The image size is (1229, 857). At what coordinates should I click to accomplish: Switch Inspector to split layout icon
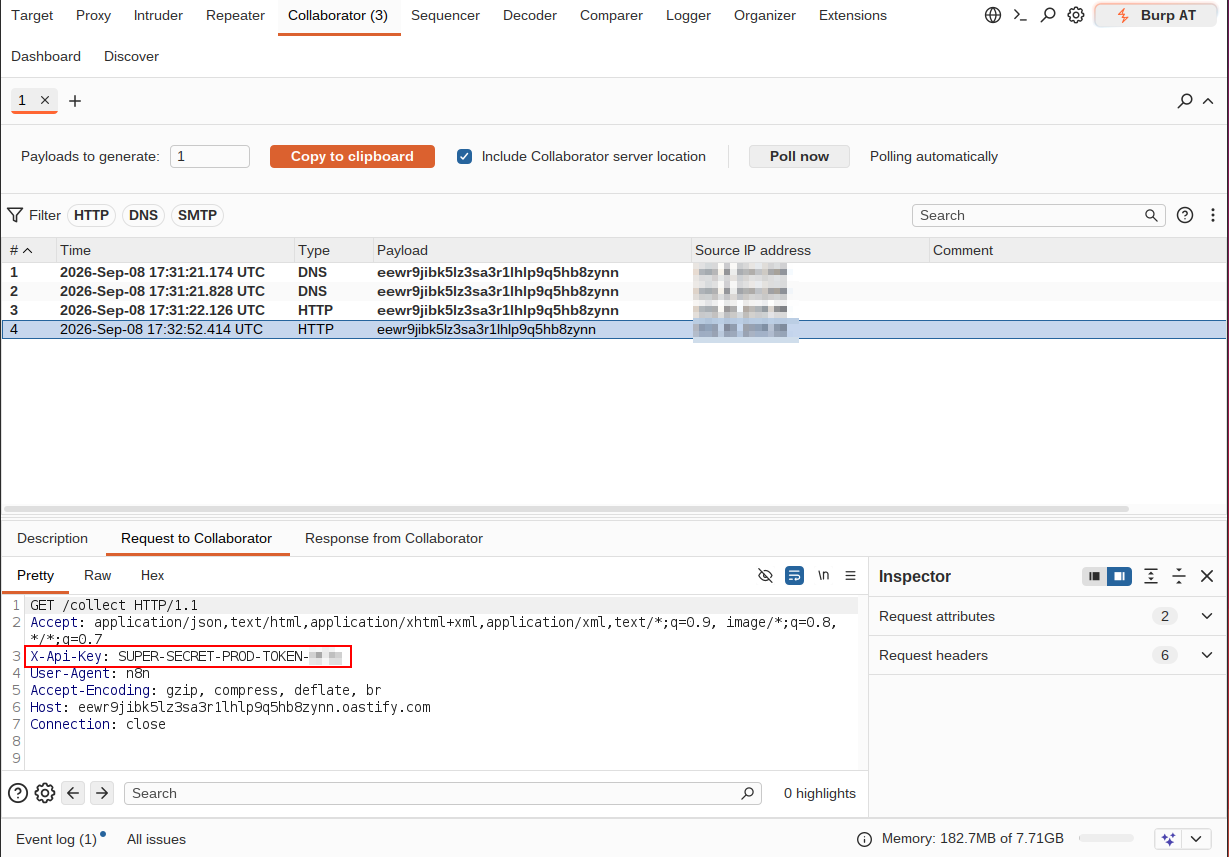tap(1119, 576)
